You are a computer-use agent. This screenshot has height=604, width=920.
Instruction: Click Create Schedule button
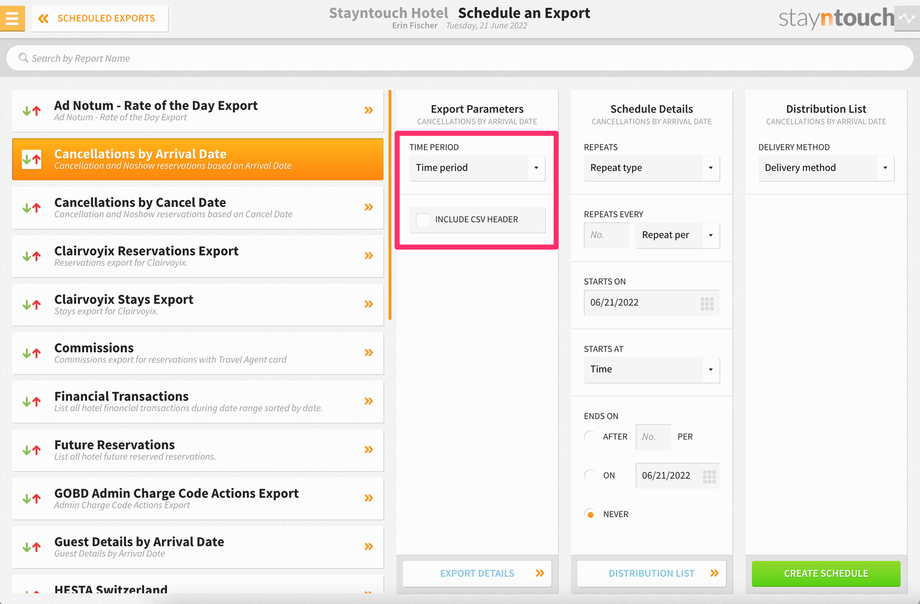pos(826,573)
